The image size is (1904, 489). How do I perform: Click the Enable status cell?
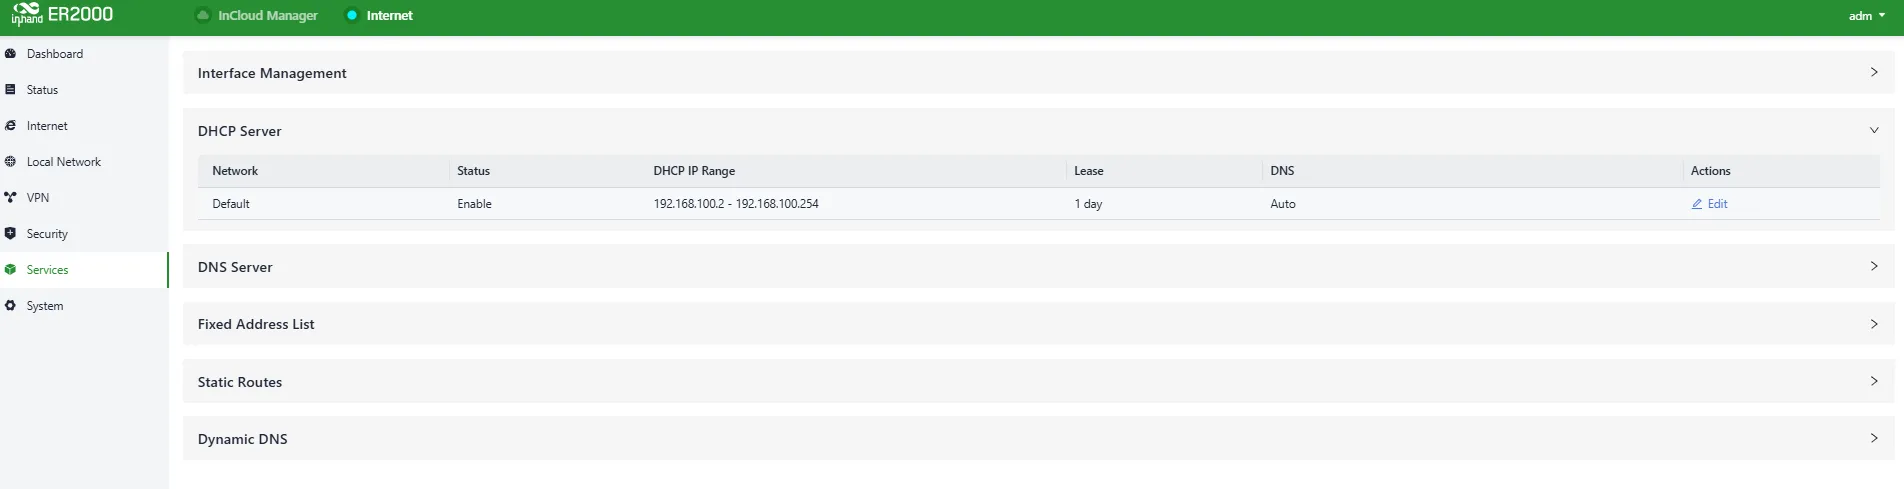pyautogui.click(x=474, y=204)
